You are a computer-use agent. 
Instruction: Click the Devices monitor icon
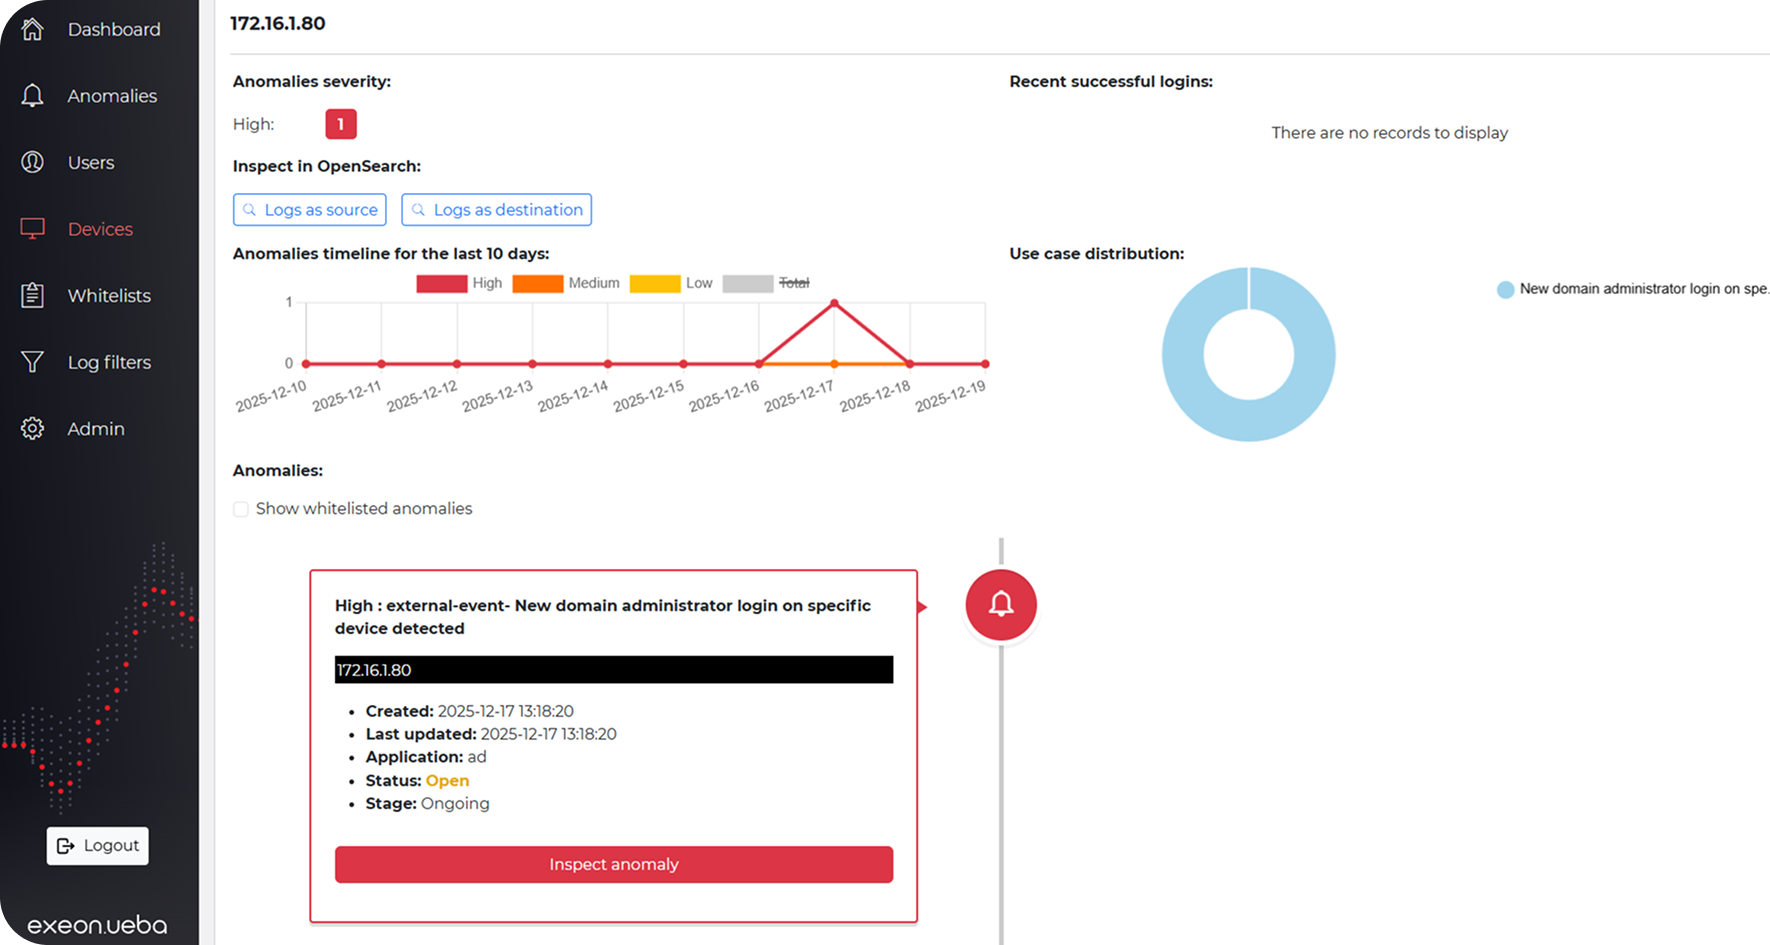[32, 229]
